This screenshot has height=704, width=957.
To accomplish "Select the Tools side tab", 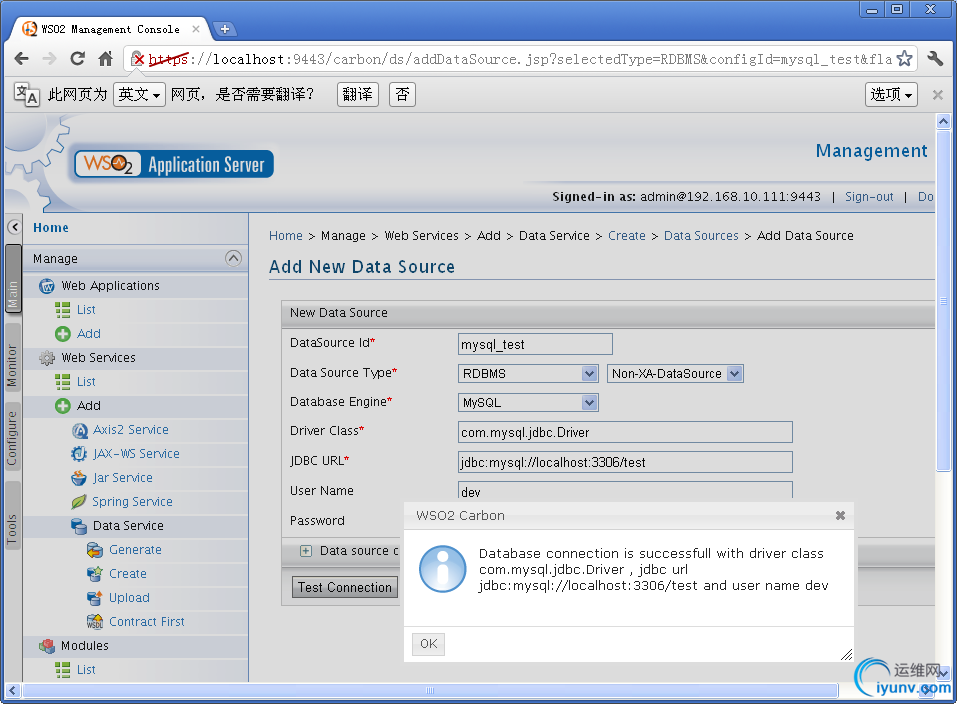I will pyautogui.click(x=13, y=516).
